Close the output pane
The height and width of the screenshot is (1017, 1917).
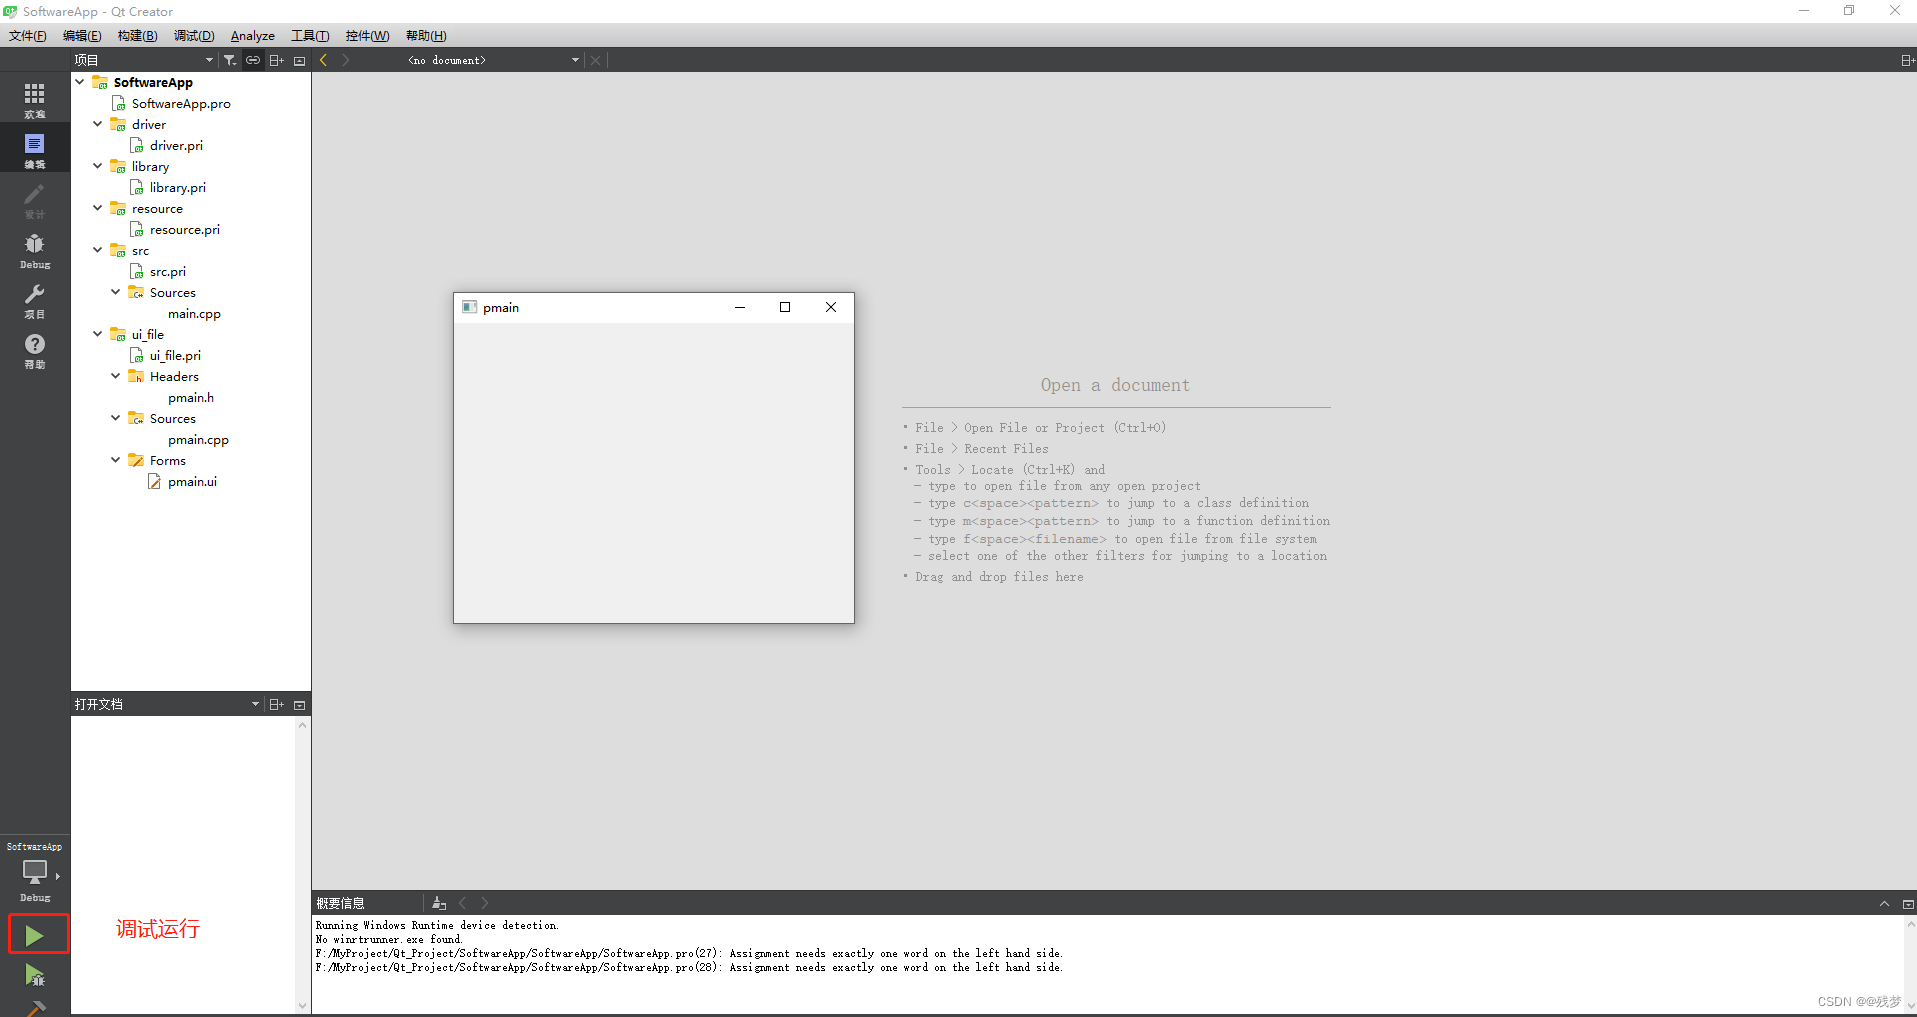[x=1908, y=903]
